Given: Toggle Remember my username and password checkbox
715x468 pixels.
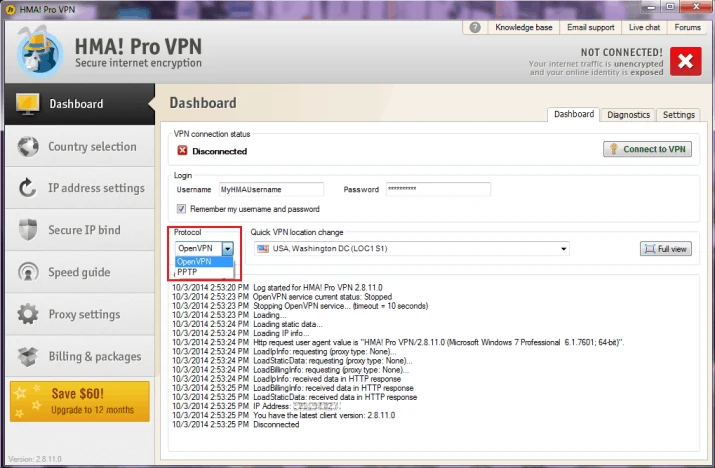Looking at the screenshot, I should coord(181,209).
